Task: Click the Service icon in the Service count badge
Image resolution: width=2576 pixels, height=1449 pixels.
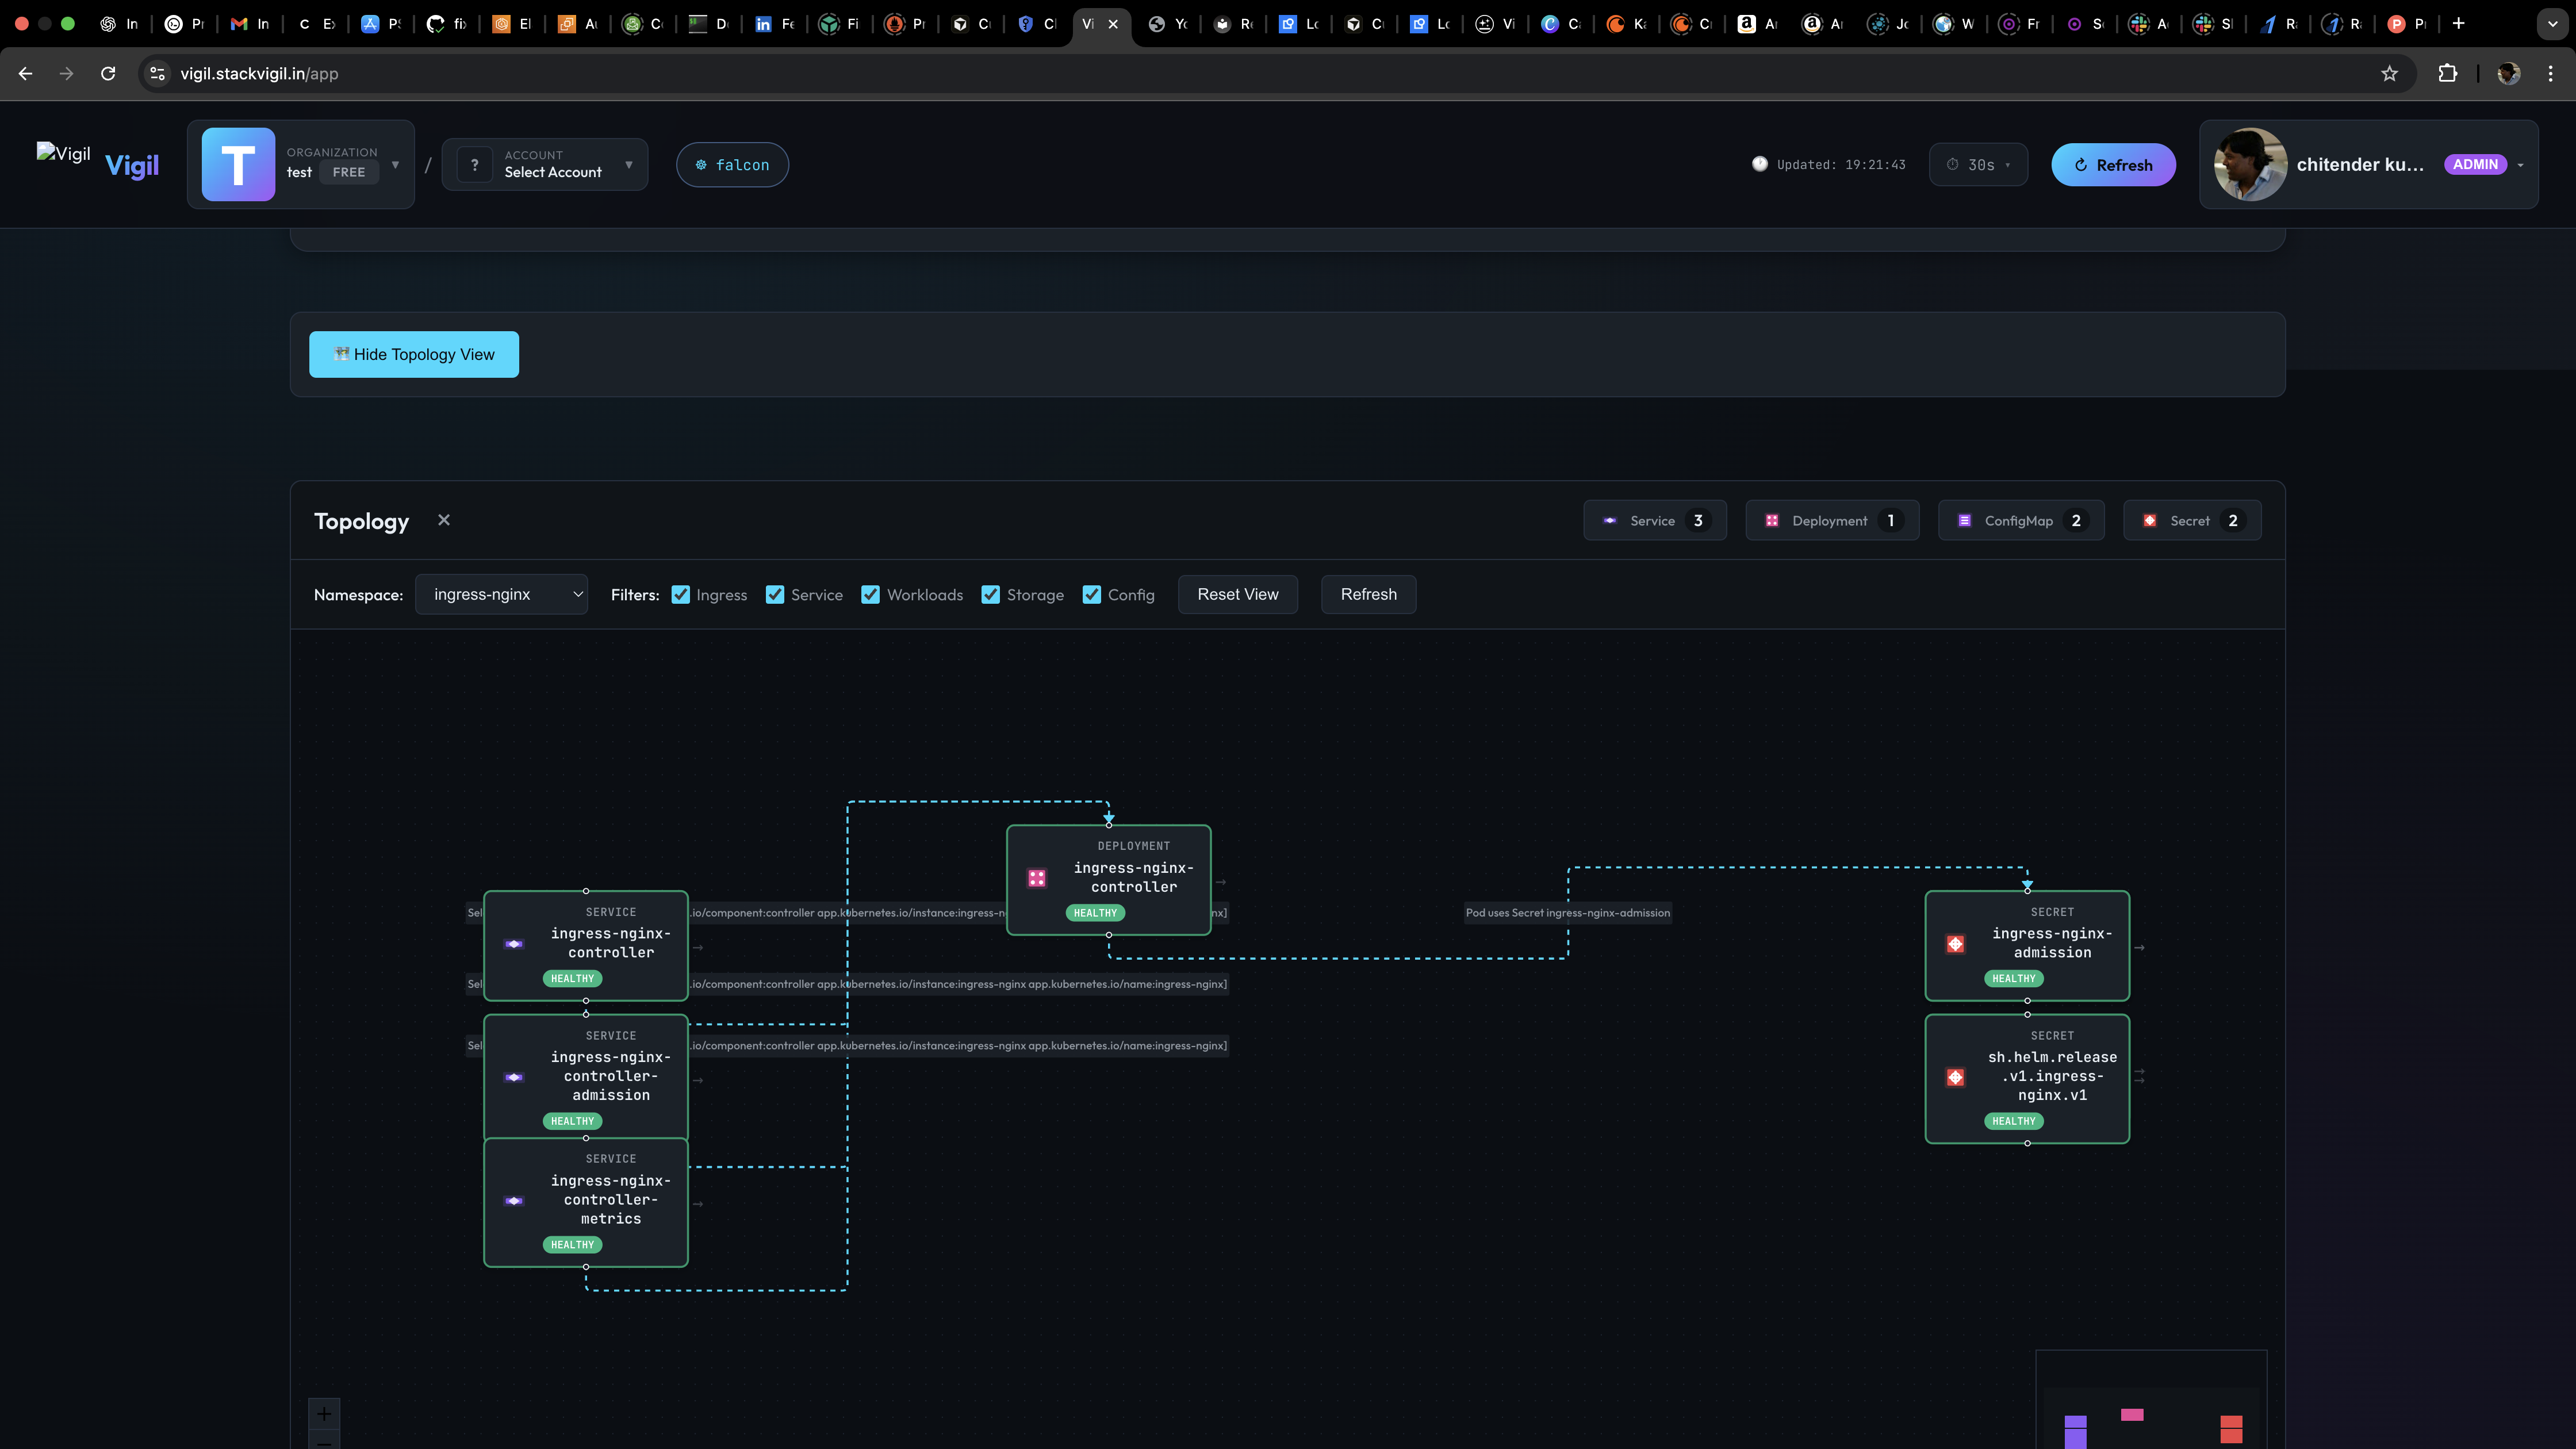Action: pos(1610,520)
